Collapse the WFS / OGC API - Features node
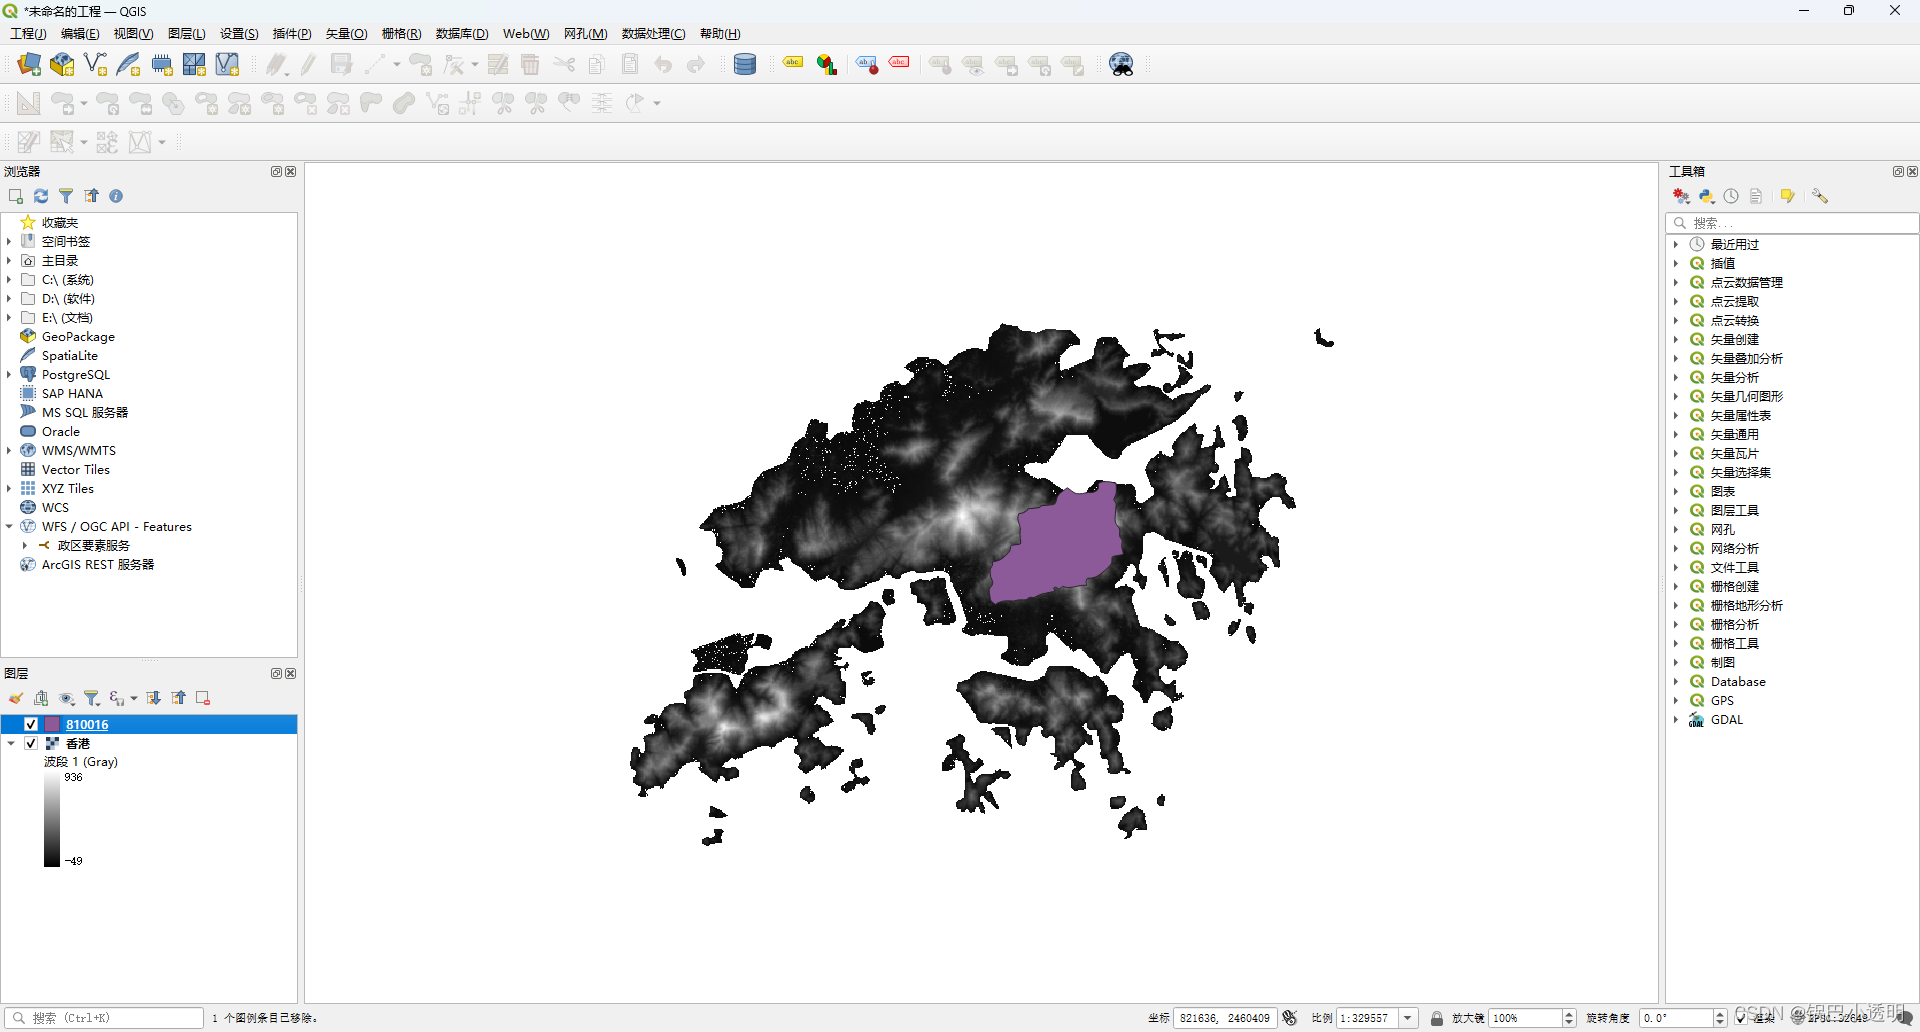Screen dimensions: 1920x1032 tap(9, 526)
